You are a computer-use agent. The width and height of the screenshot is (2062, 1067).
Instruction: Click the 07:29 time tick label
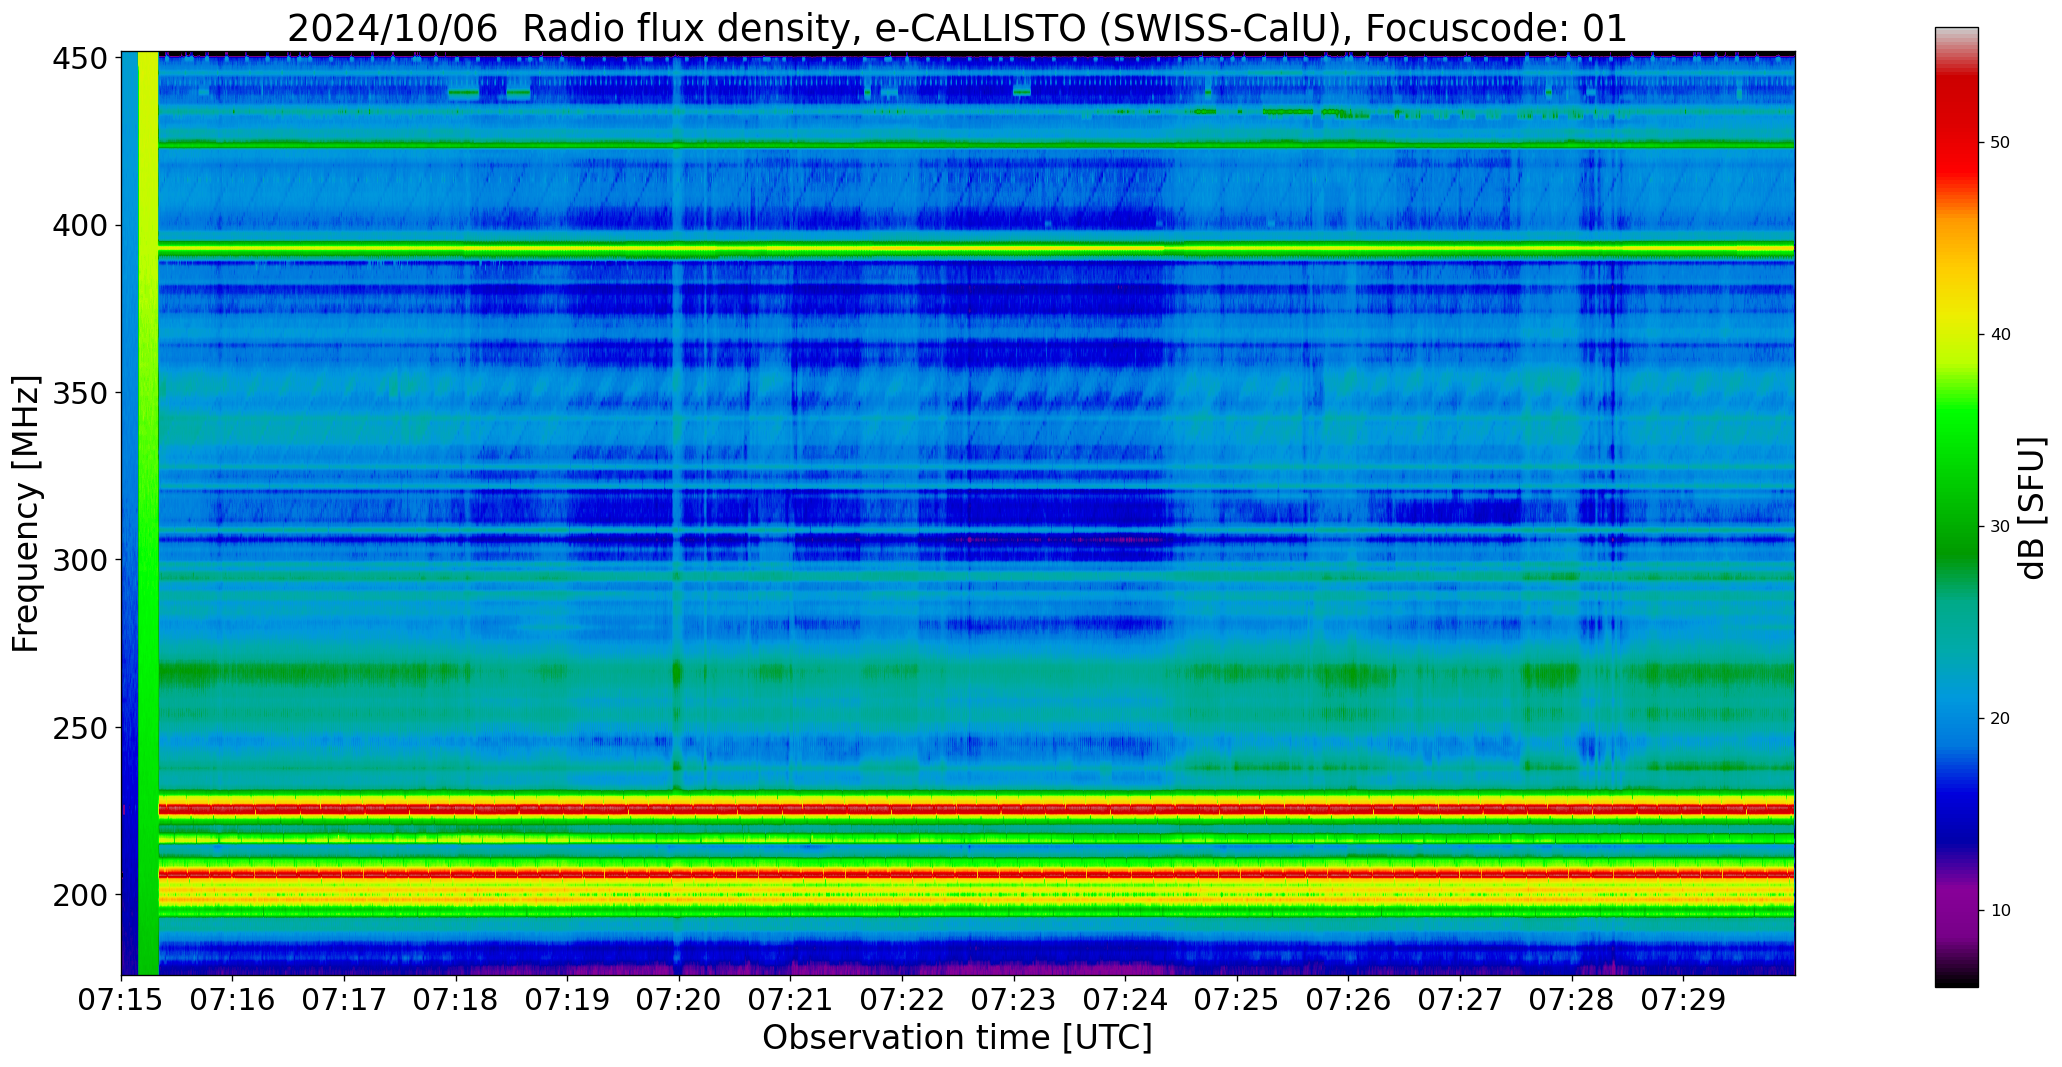pos(1683,1000)
